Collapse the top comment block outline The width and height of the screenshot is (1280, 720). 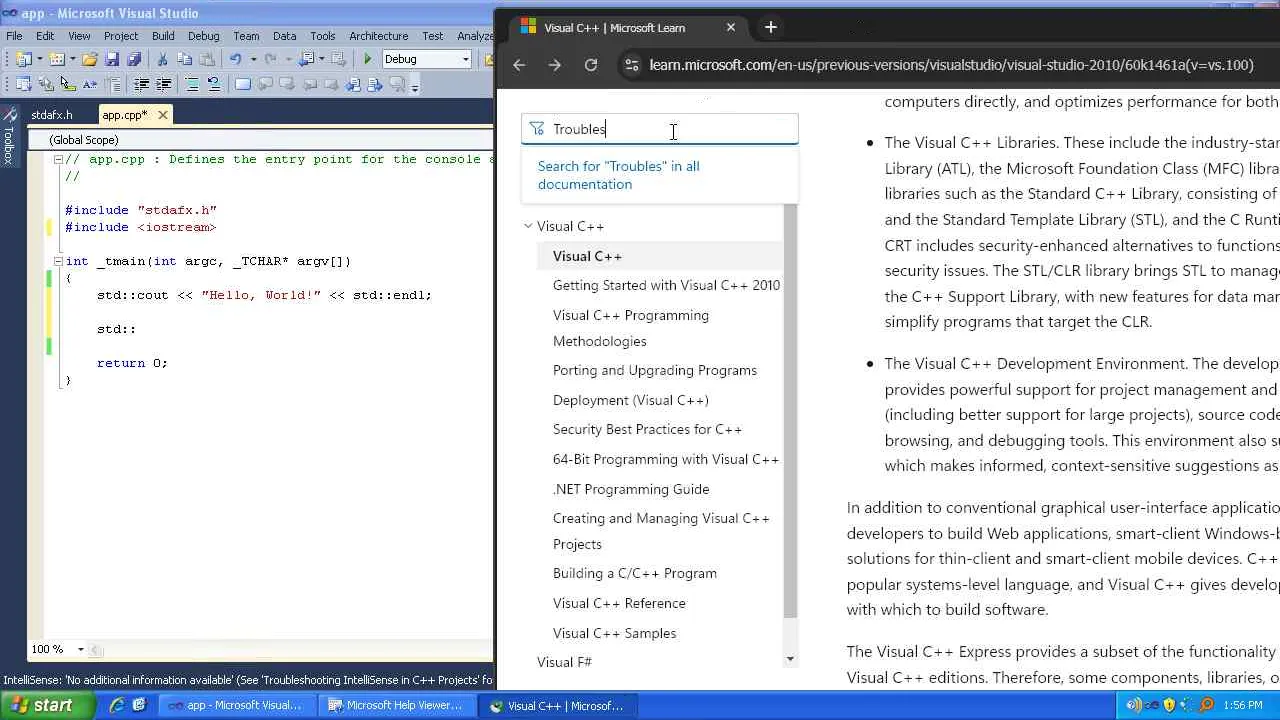coord(57,159)
